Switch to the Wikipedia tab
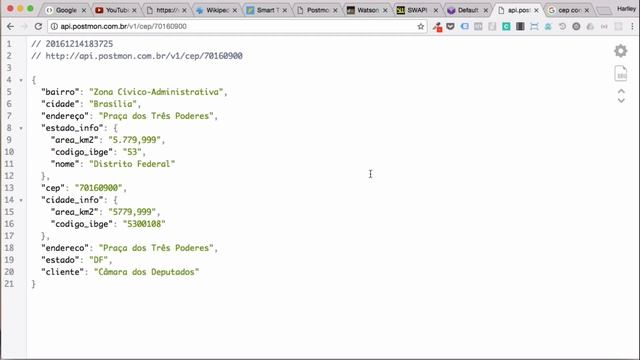640x360 pixels. coord(216,10)
